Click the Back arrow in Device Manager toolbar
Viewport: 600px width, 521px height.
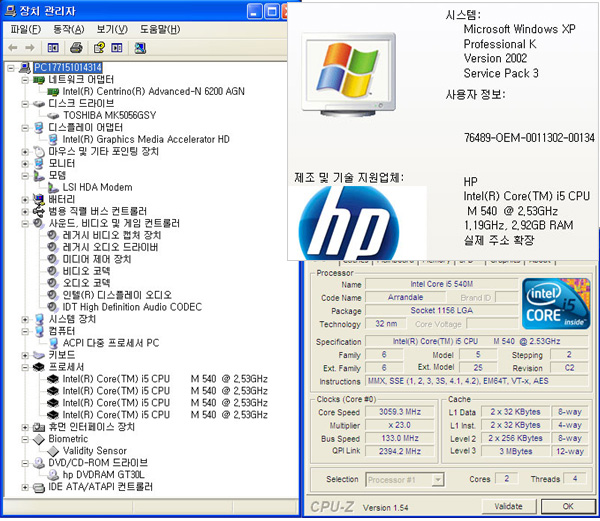[13, 48]
